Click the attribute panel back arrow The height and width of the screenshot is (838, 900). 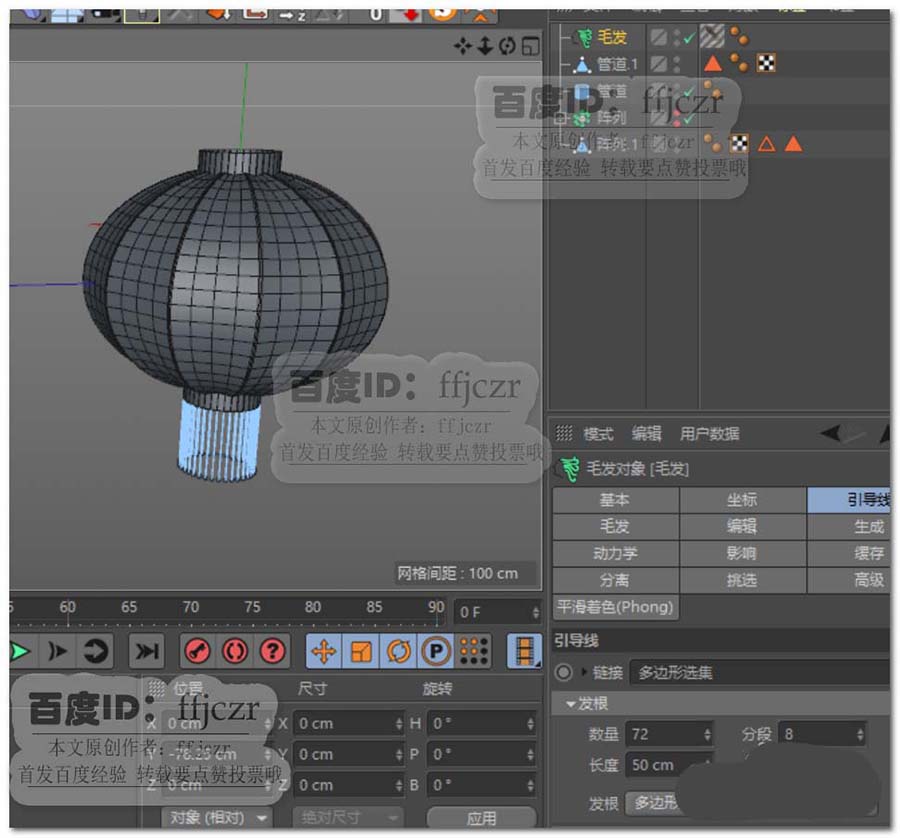tap(831, 433)
